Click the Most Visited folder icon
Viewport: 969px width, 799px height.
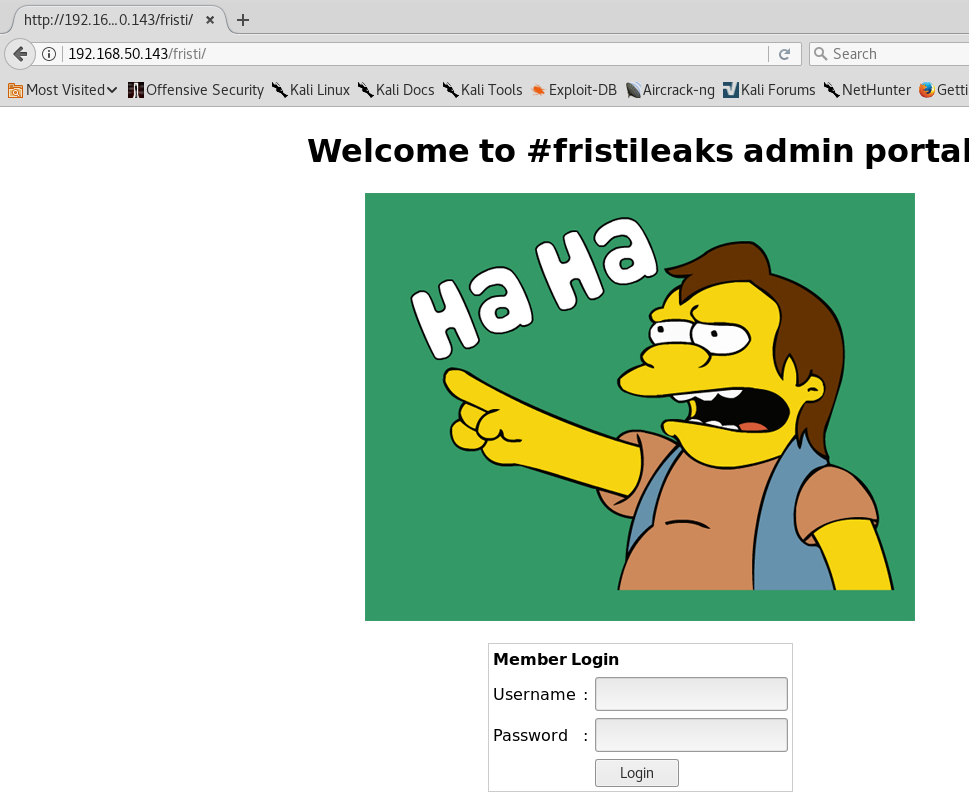point(15,90)
